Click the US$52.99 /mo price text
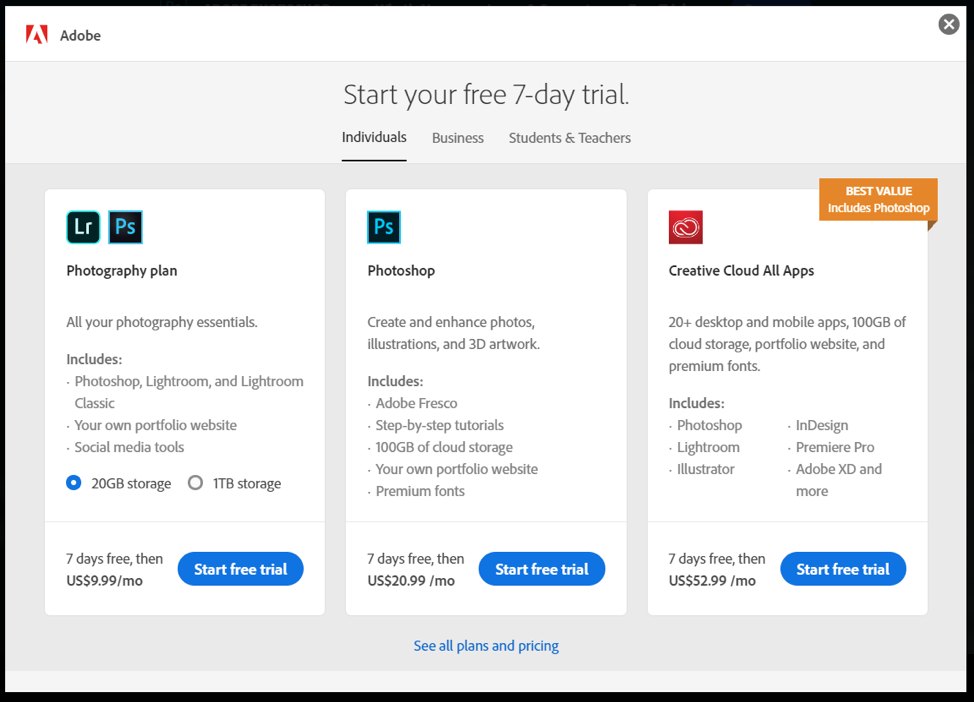974x702 pixels. 712,581
